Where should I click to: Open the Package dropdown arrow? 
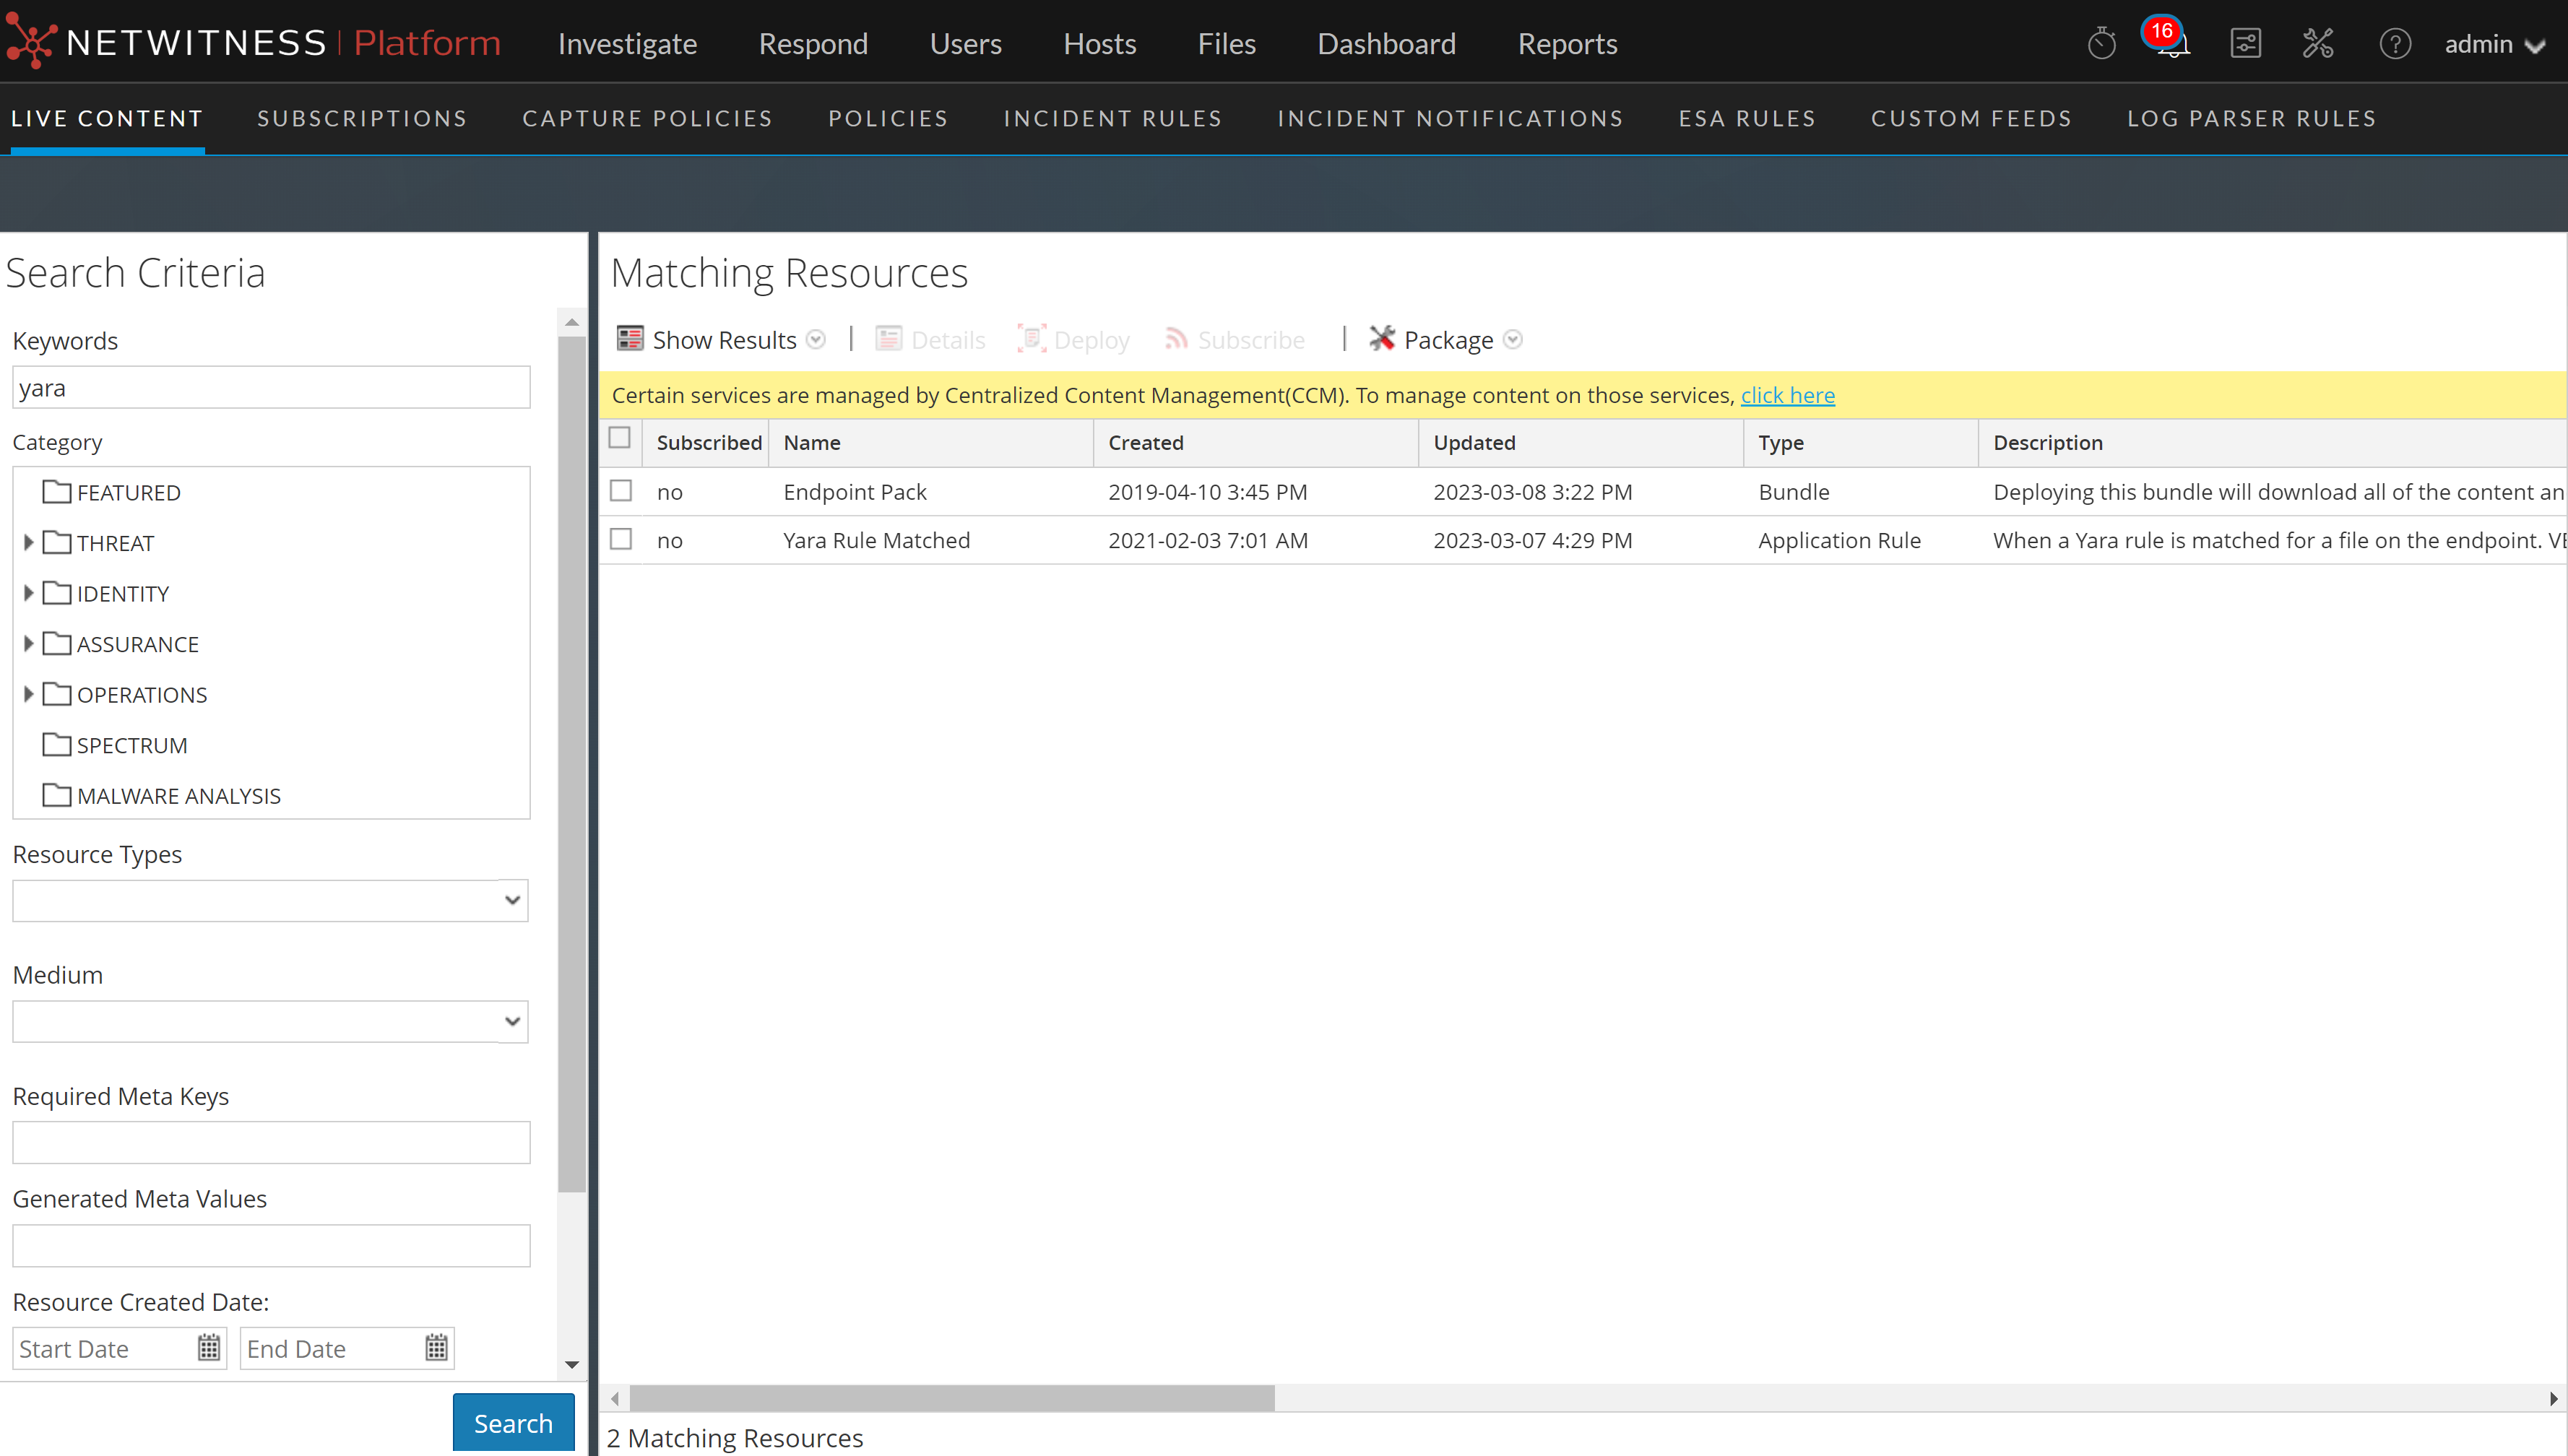click(1513, 339)
